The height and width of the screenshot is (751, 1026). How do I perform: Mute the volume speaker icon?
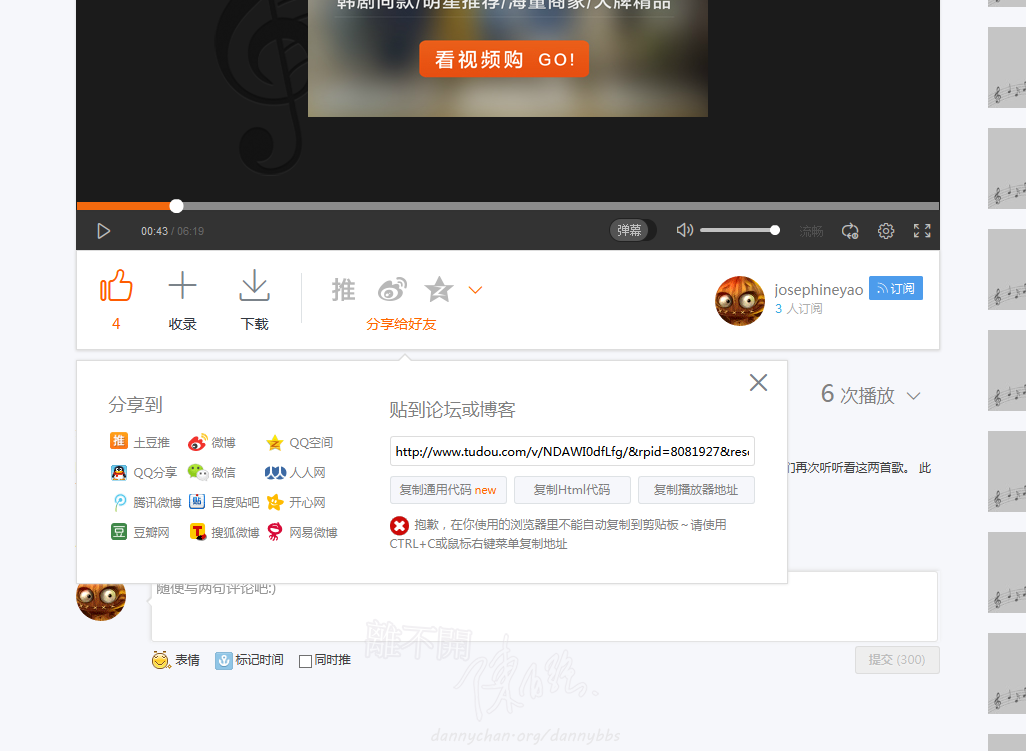684,230
